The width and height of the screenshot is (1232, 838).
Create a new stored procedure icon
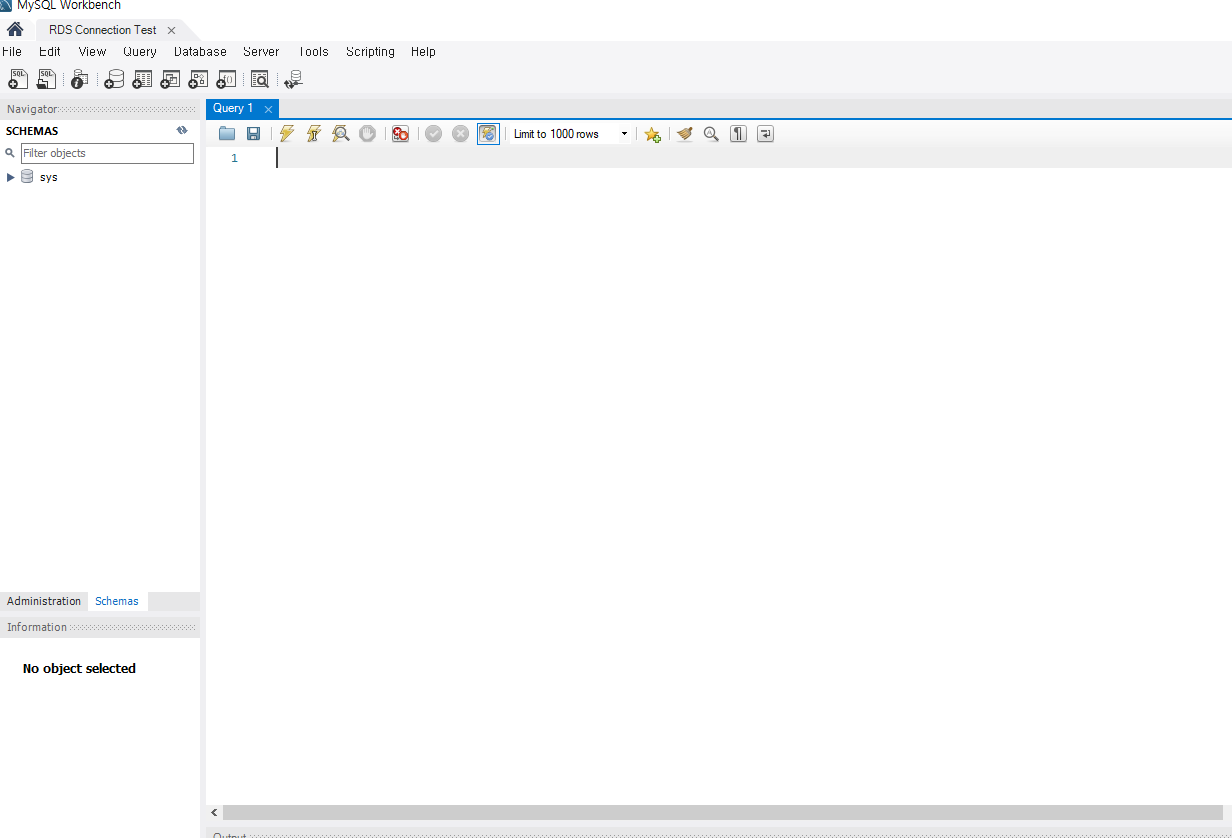click(x=198, y=79)
